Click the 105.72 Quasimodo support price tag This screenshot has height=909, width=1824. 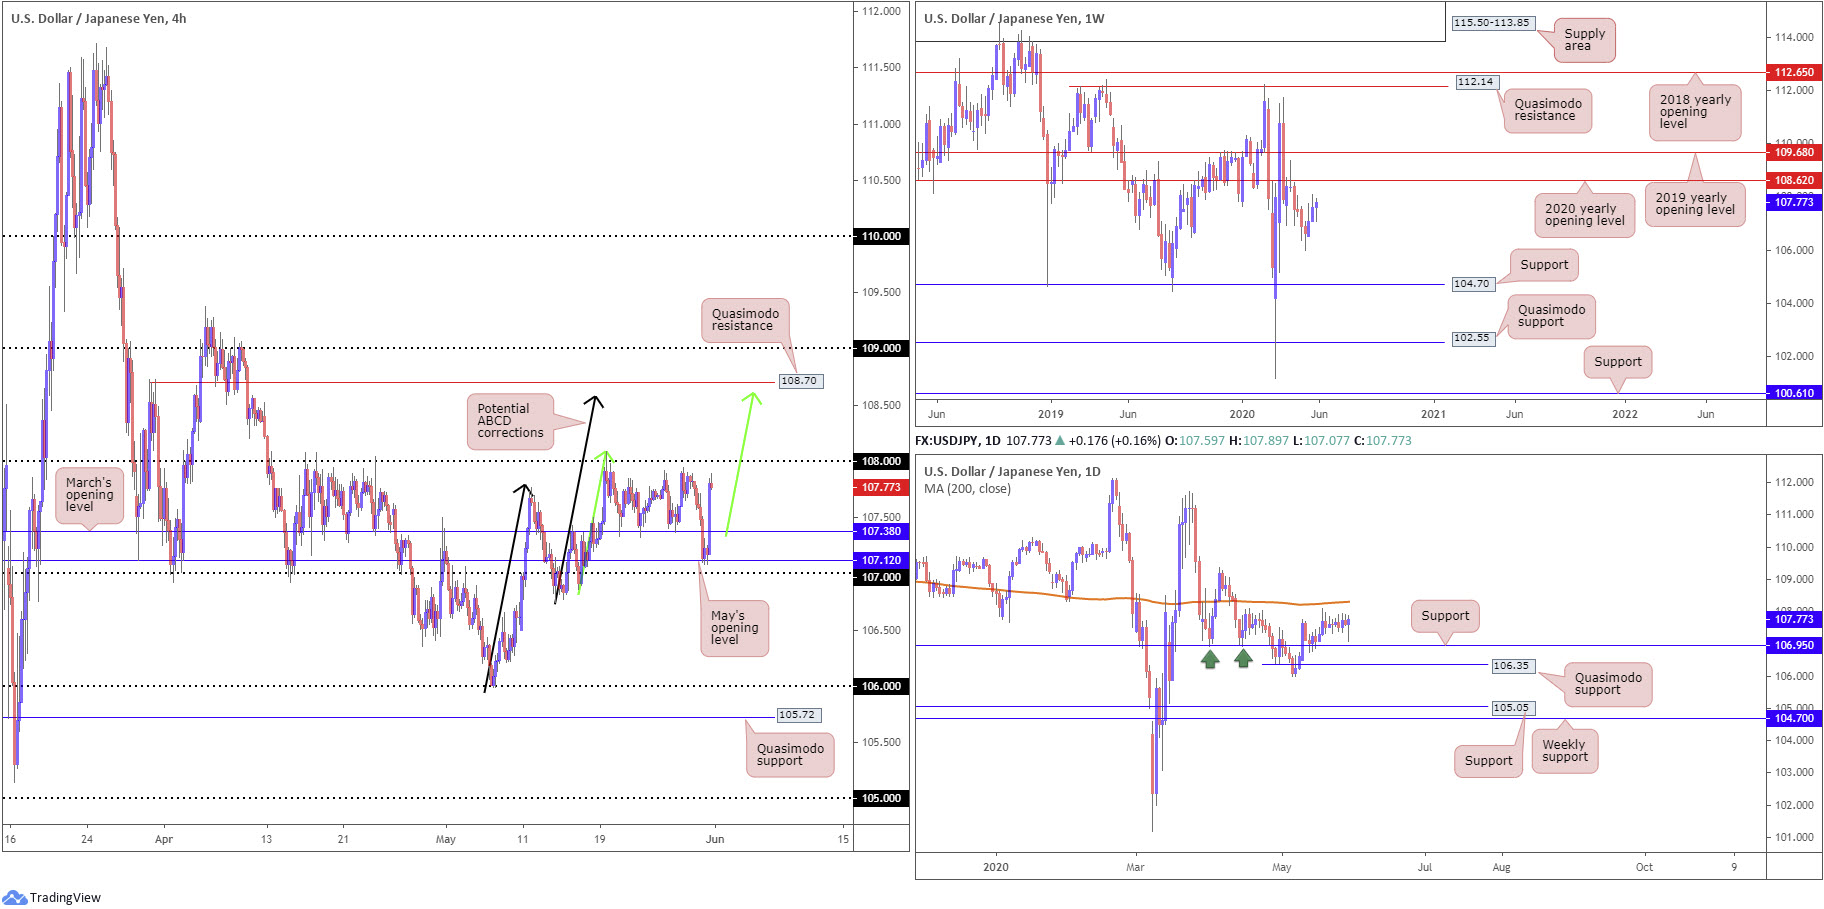pos(797,715)
